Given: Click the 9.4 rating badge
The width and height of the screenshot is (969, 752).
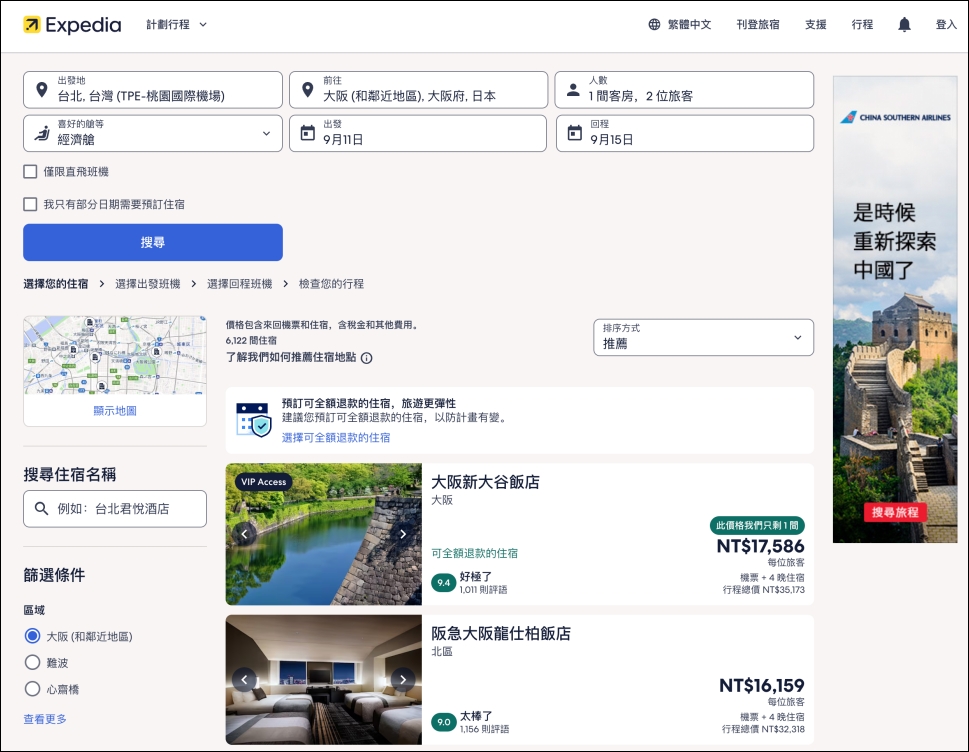Looking at the screenshot, I should pos(443,583).
